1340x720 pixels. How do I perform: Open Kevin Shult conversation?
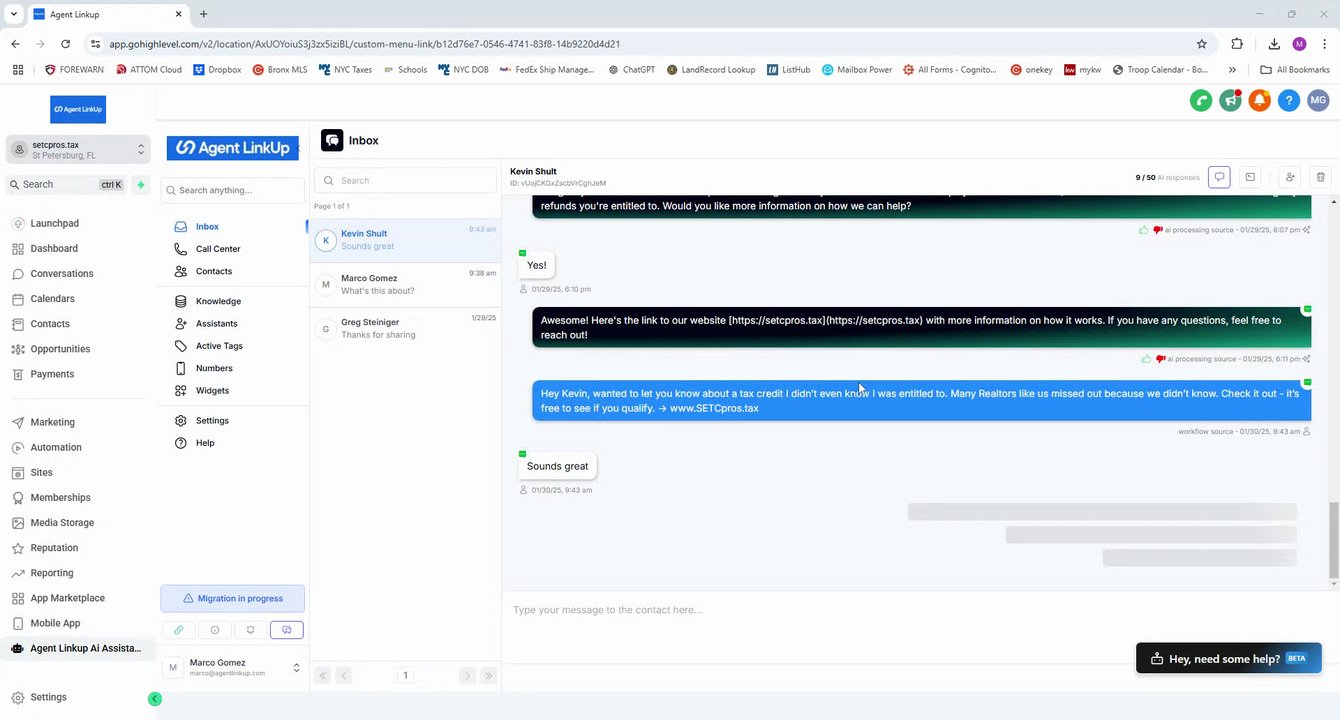coord(405,240)
